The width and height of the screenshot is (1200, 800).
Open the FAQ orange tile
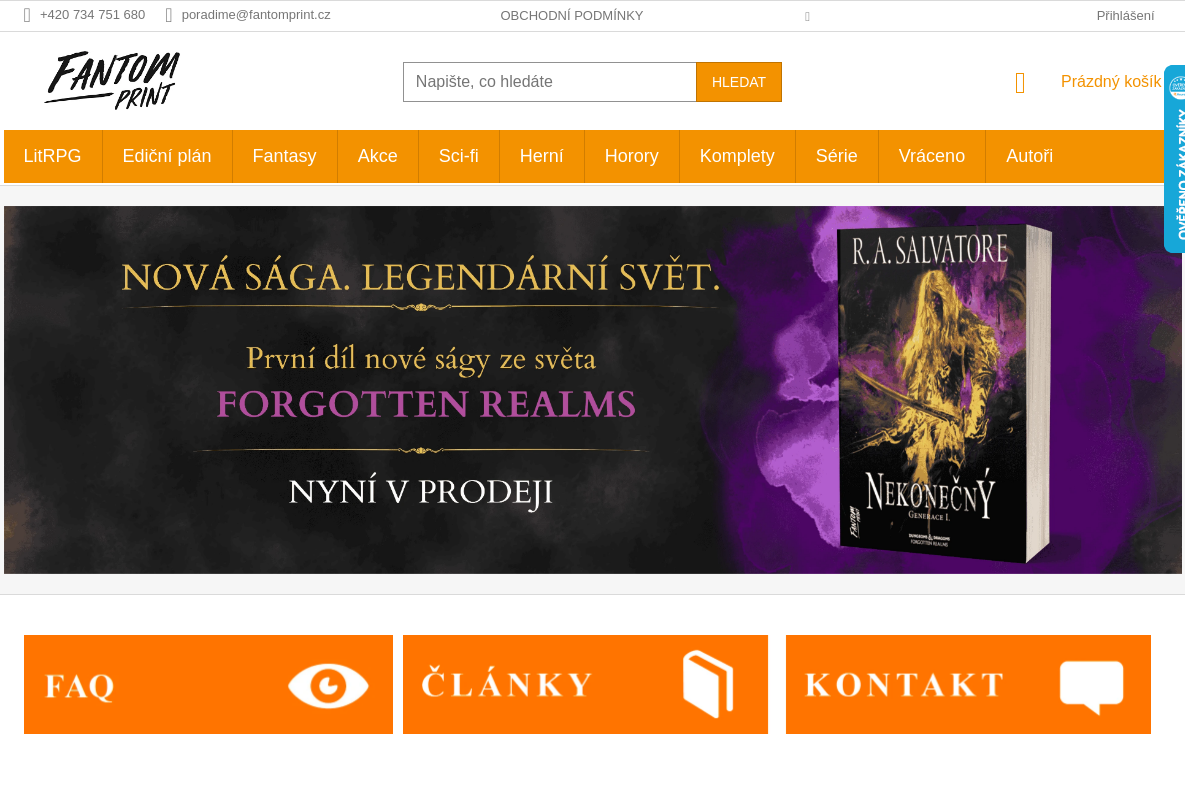208,684
